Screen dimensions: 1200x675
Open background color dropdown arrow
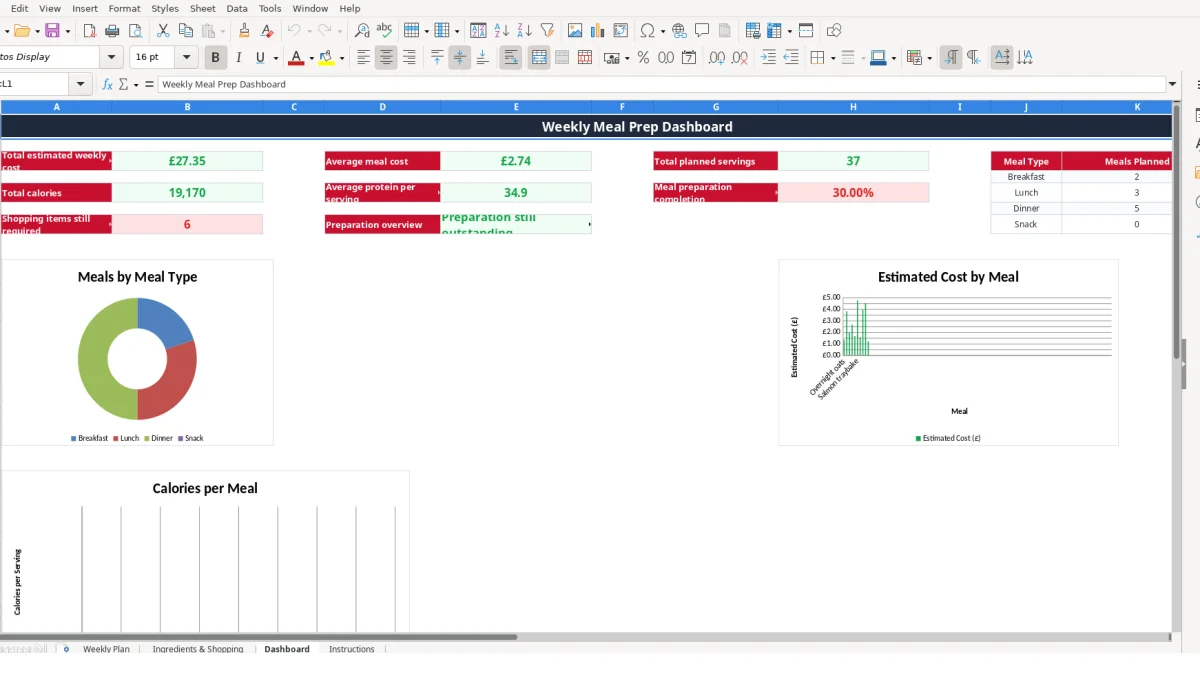click(342, 58)
